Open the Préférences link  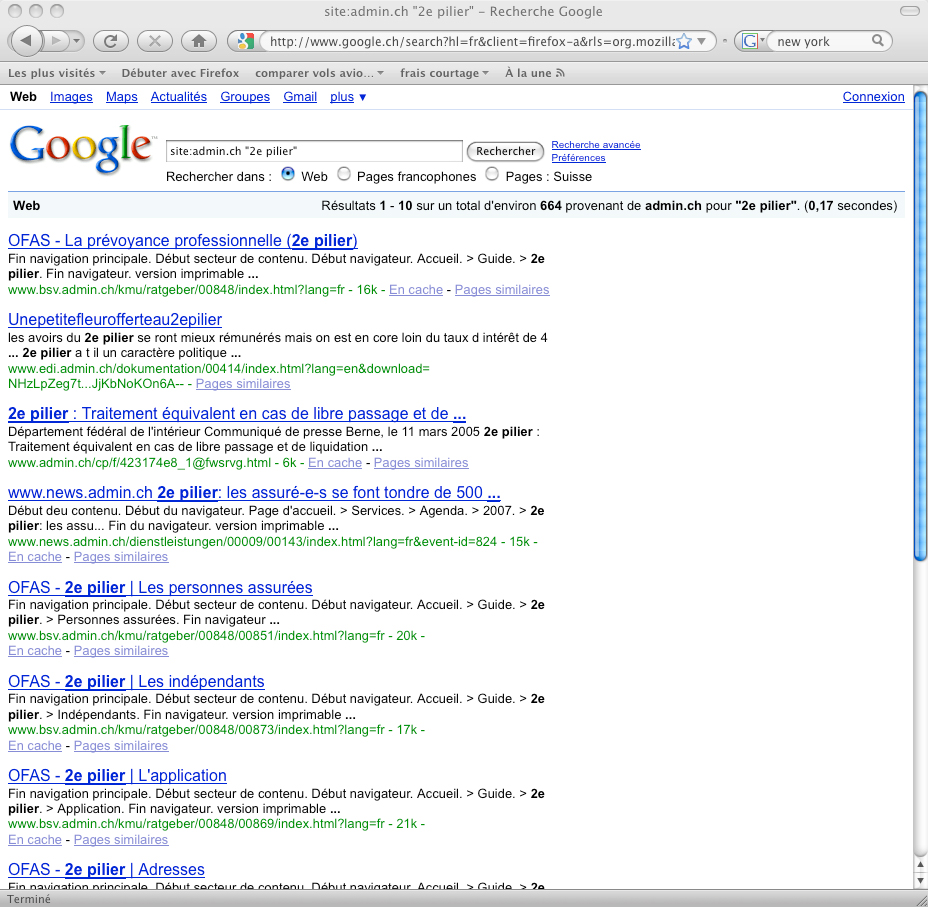(578, 157)
